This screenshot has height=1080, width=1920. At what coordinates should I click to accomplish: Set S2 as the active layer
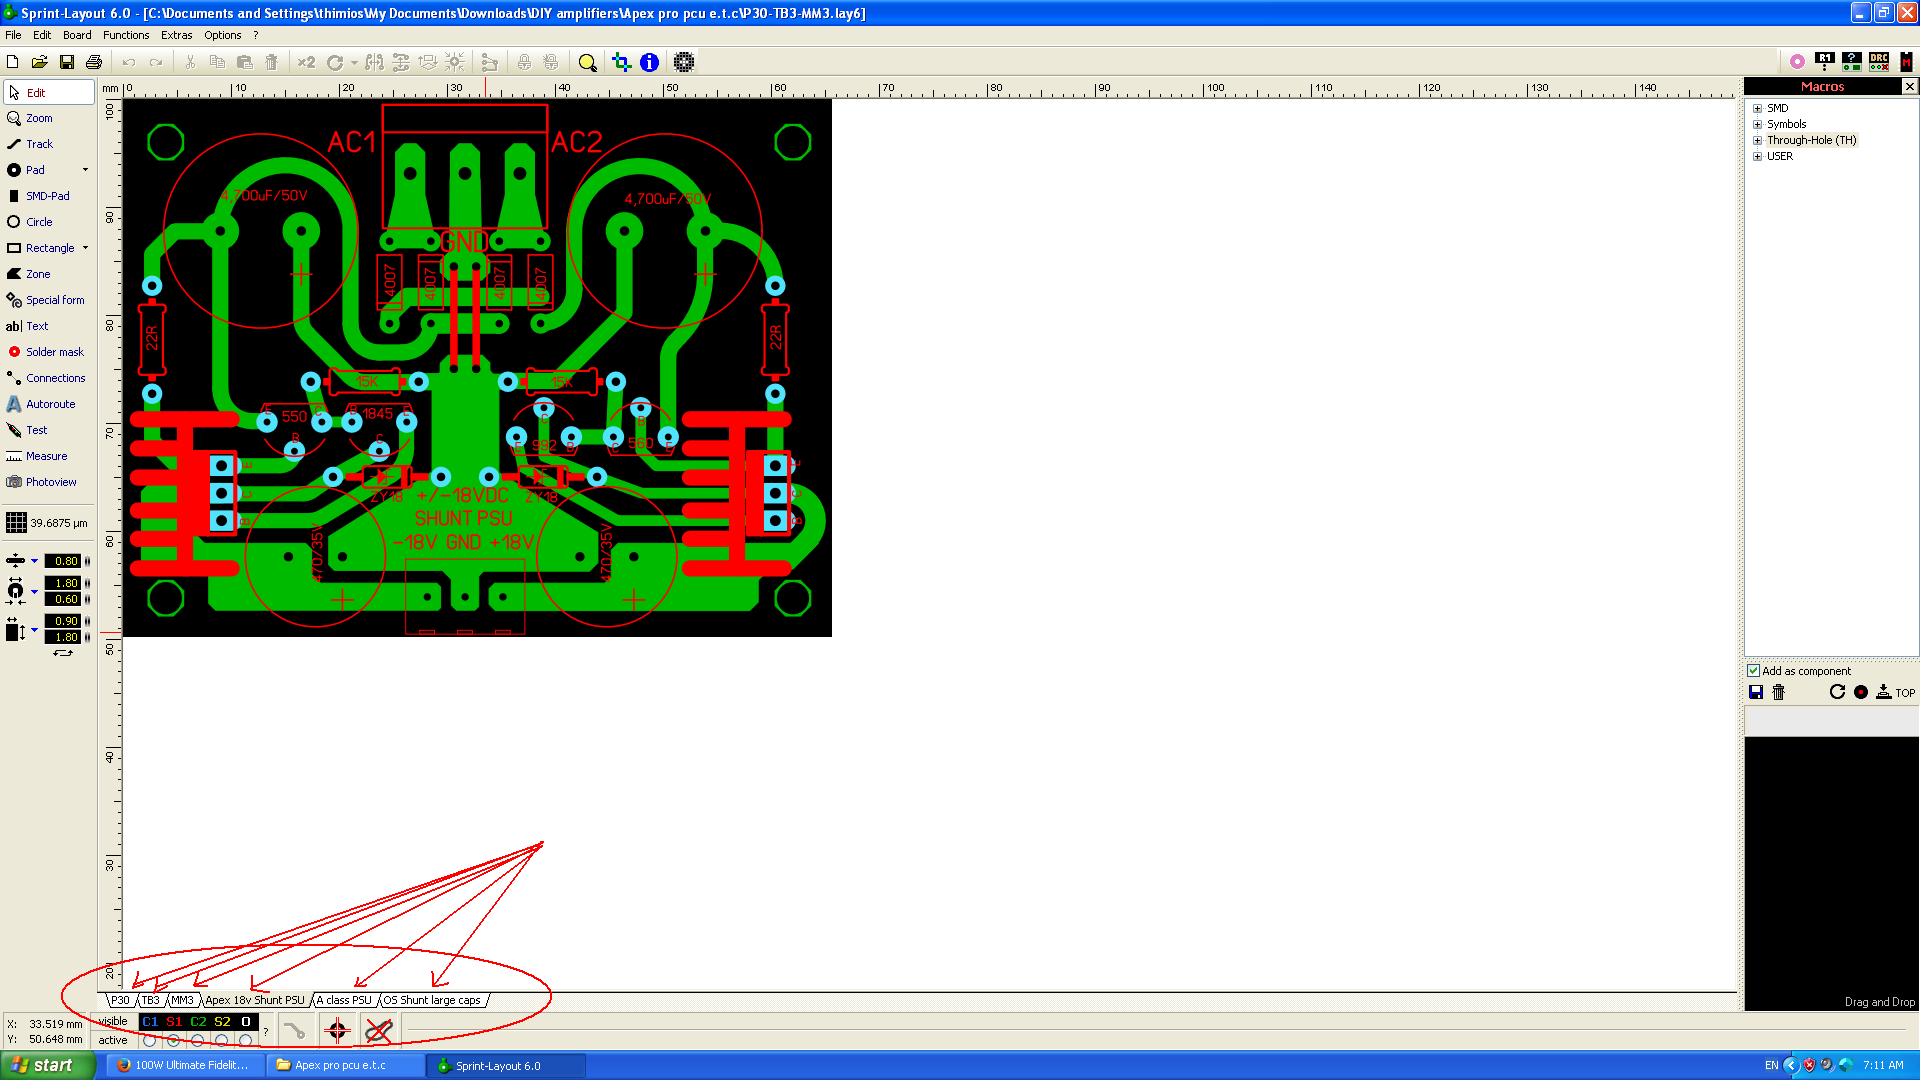coord(222,1040)
